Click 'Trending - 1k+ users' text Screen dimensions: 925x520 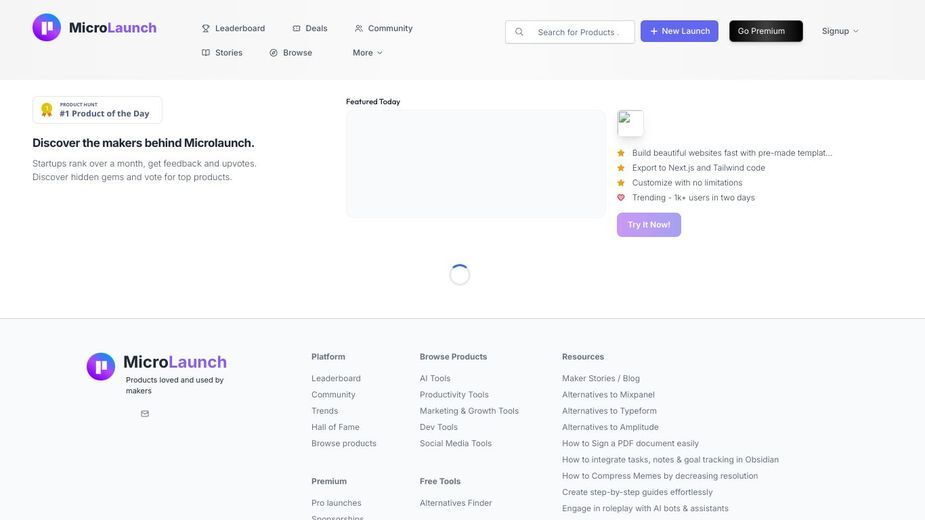pos(693,198)
